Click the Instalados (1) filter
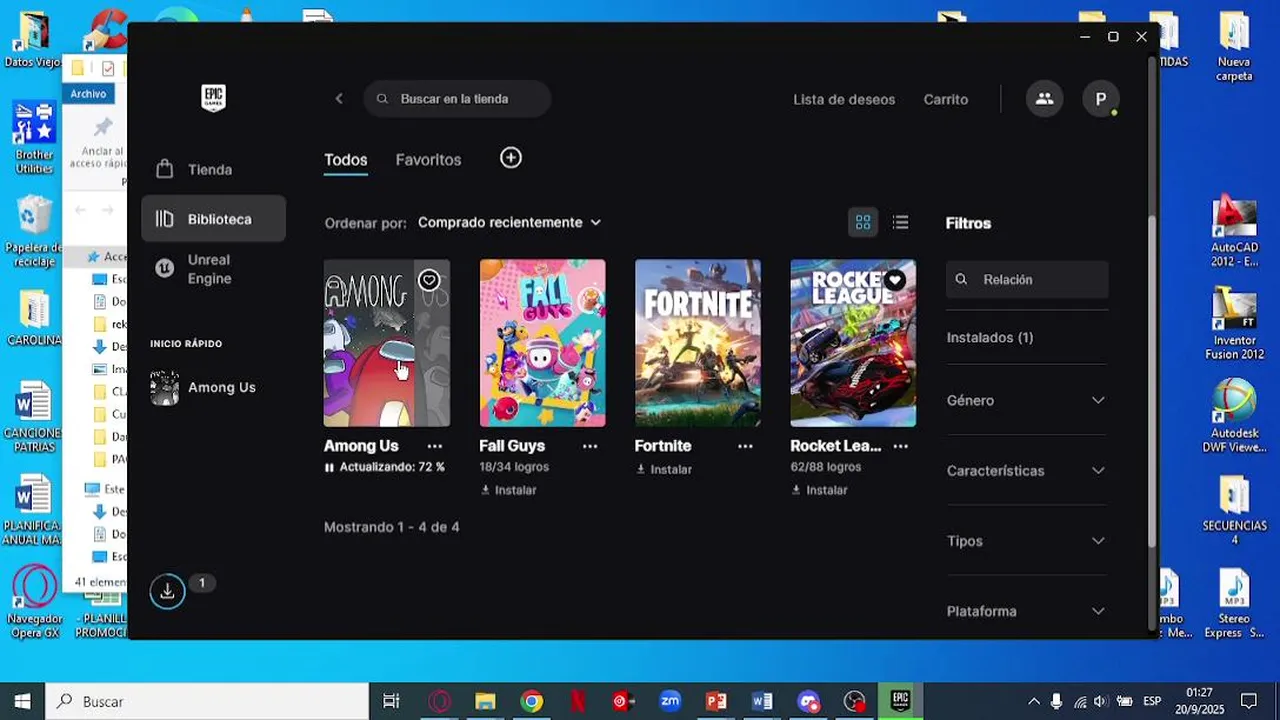 (x=990, y=338)
